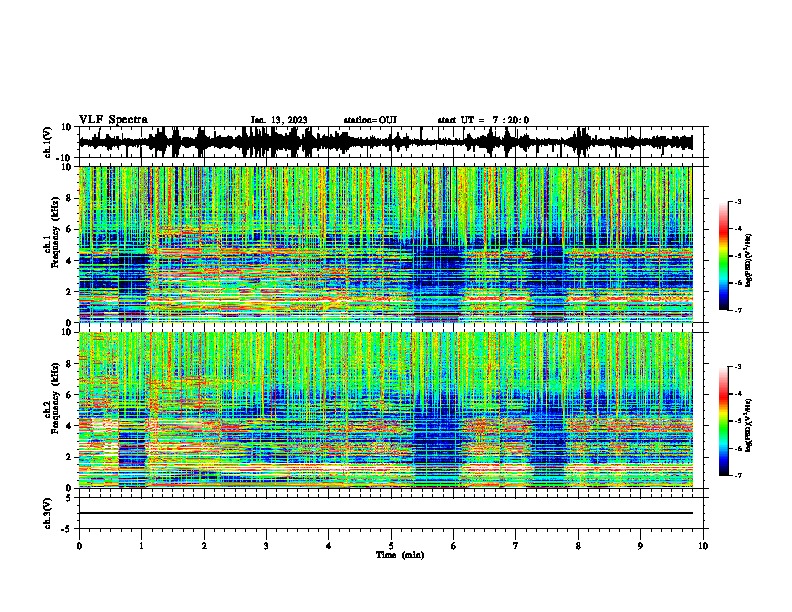Click inside the ch.2 spectrogram panel

[x=385, y=410]
